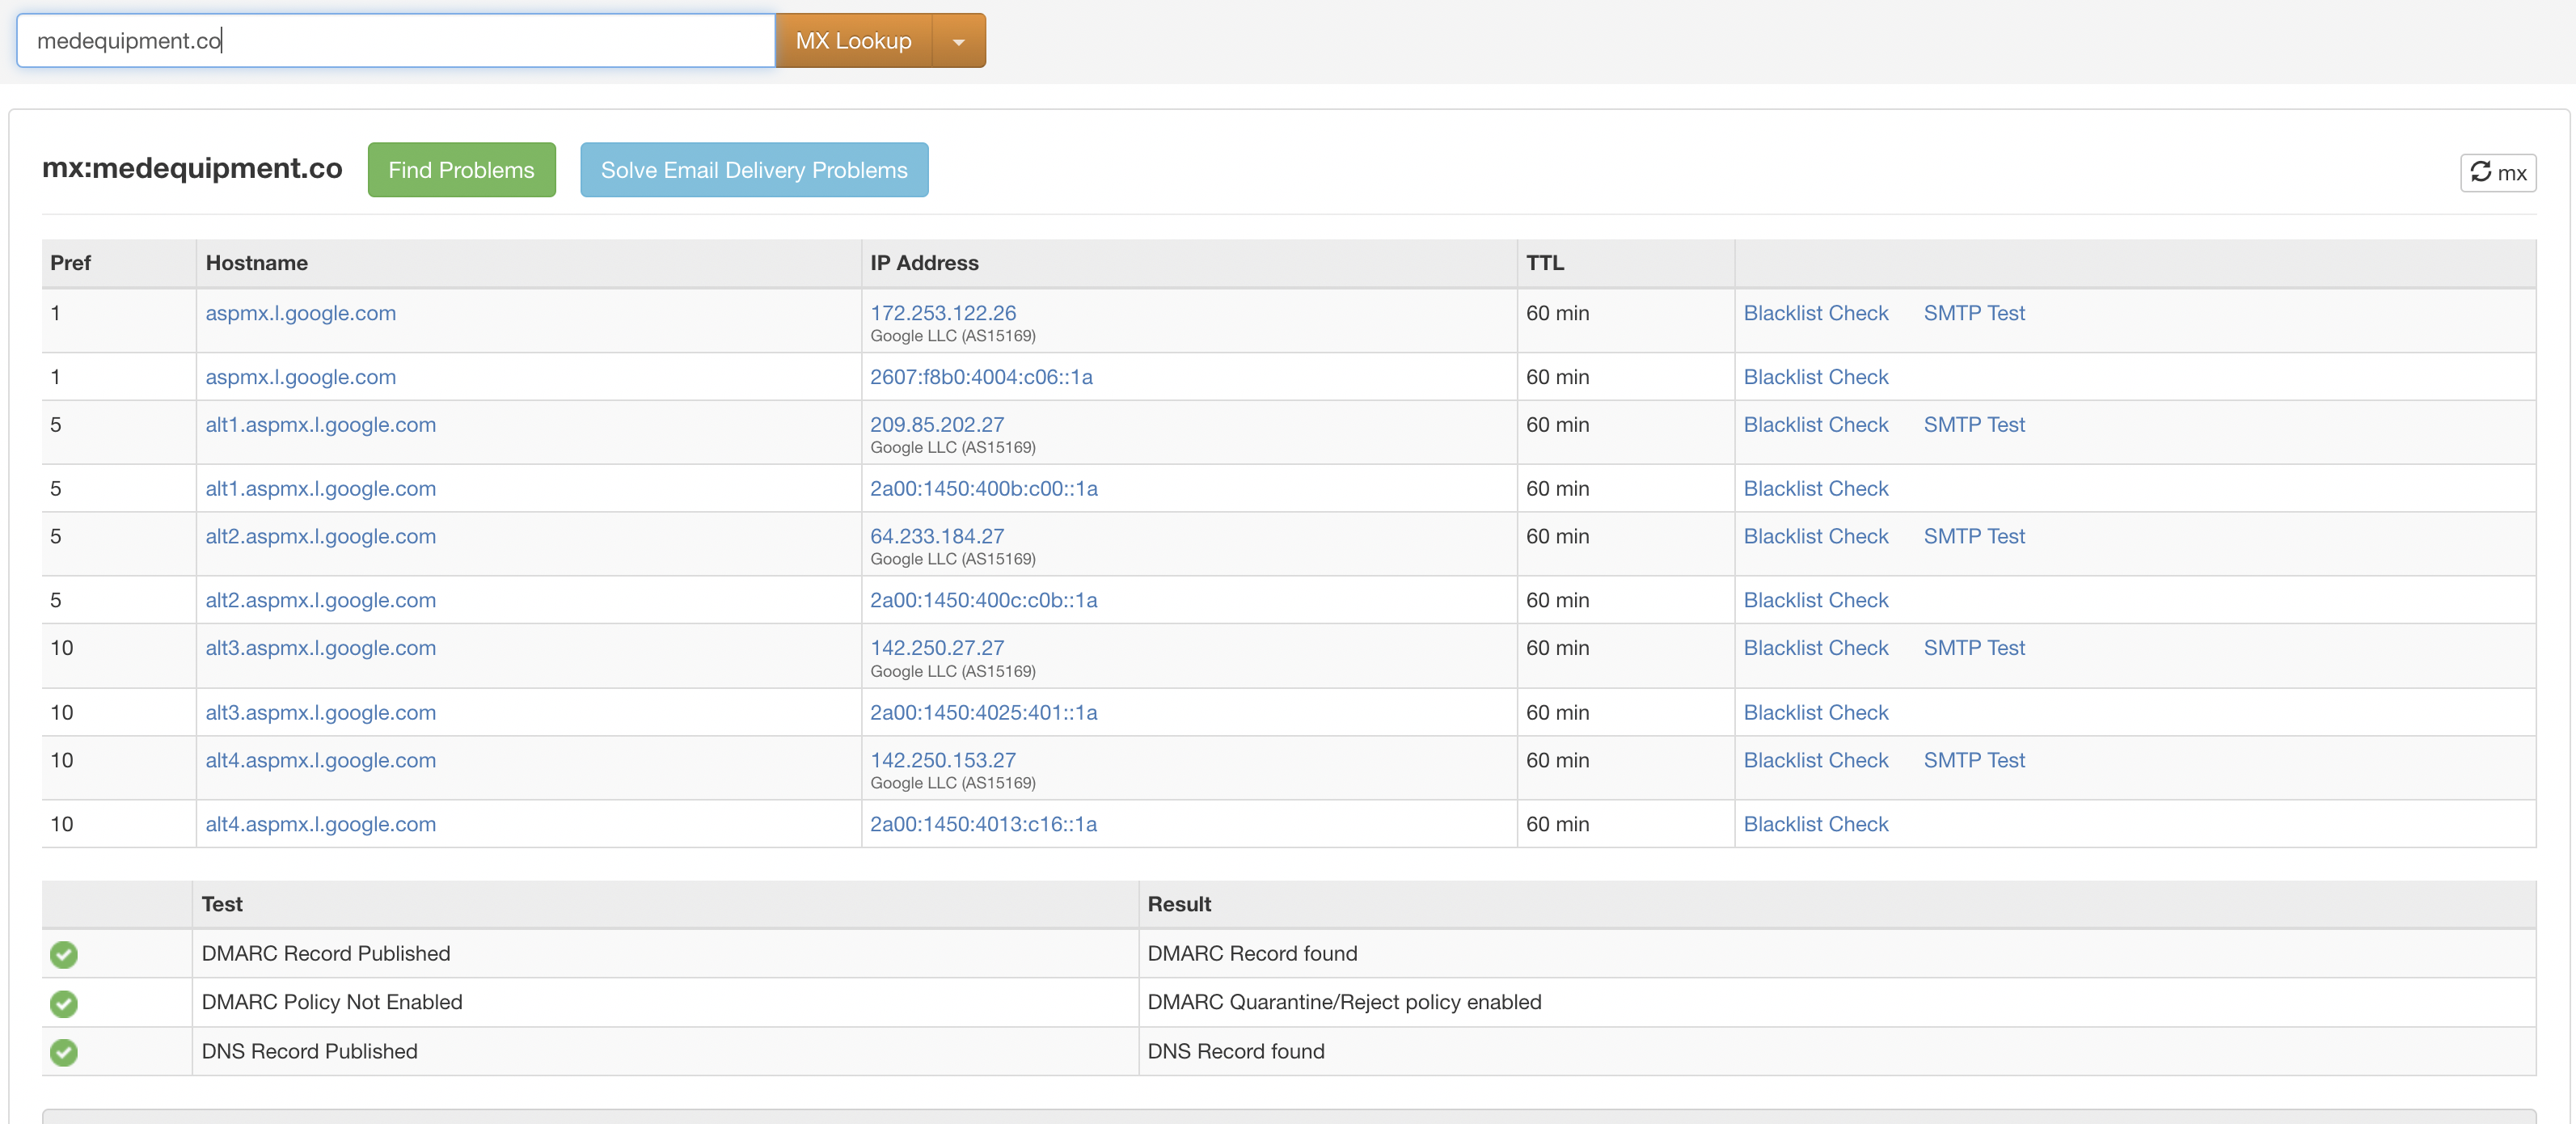Screen dimensions: 2576x1124
Task: Run Blacklist Check for 2607:f8b0:4004:c06::1a row
Action: (x=1816, y=377)
